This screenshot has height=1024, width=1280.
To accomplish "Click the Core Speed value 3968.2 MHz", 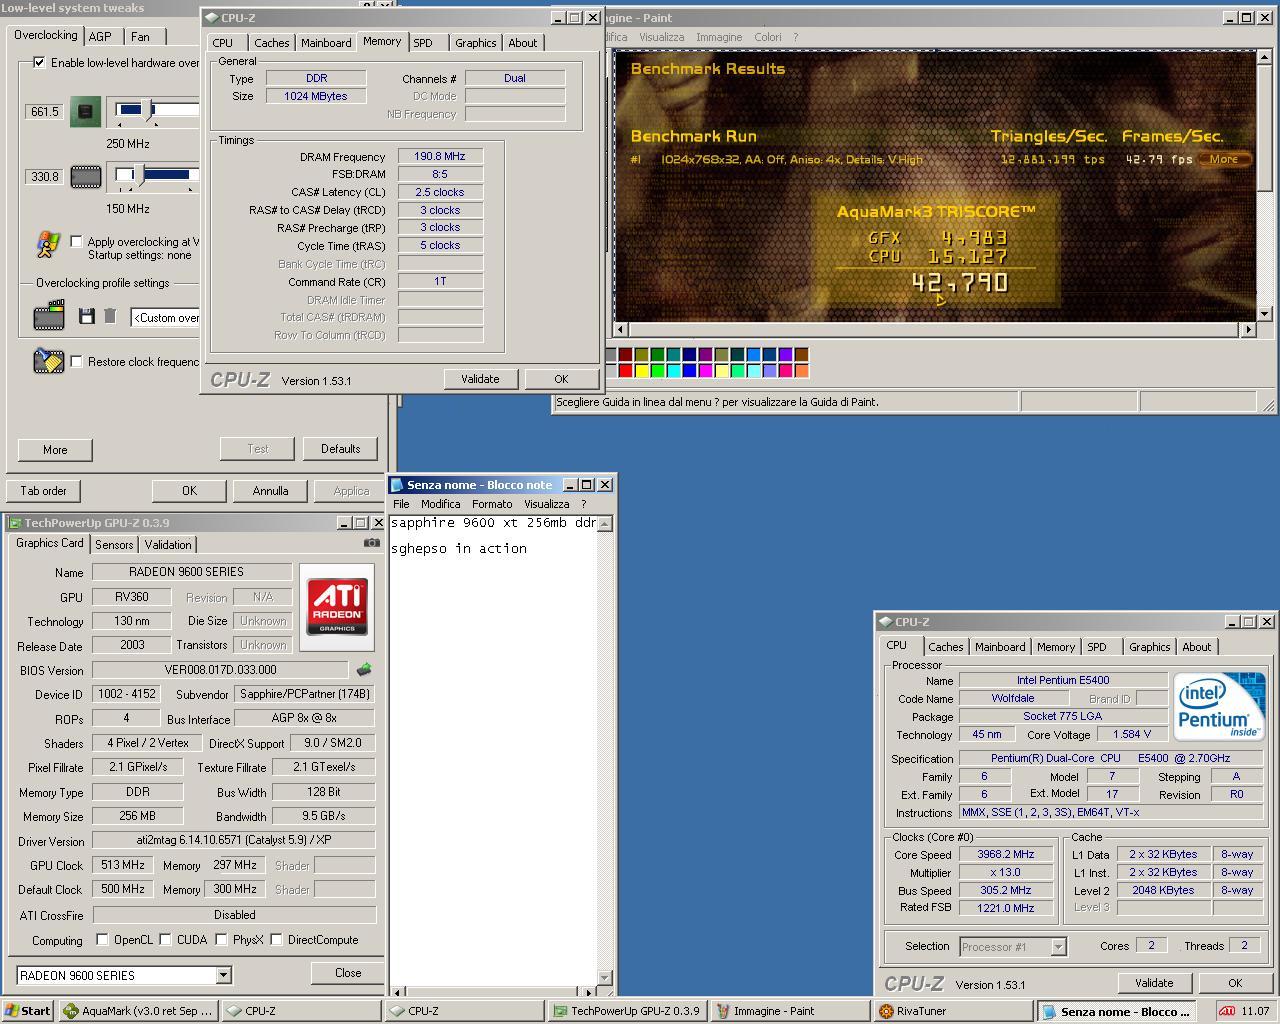I will point(1006,854).
